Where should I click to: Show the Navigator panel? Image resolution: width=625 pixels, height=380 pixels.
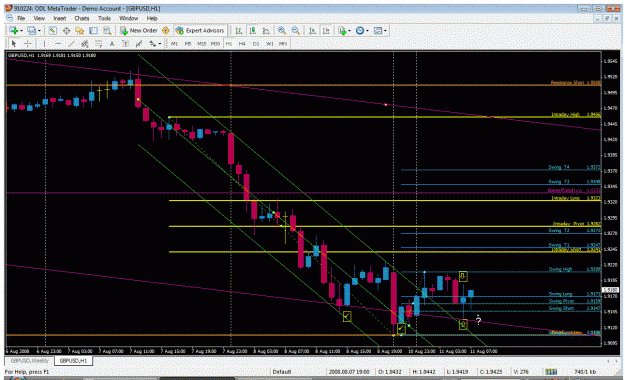[80, 31]
